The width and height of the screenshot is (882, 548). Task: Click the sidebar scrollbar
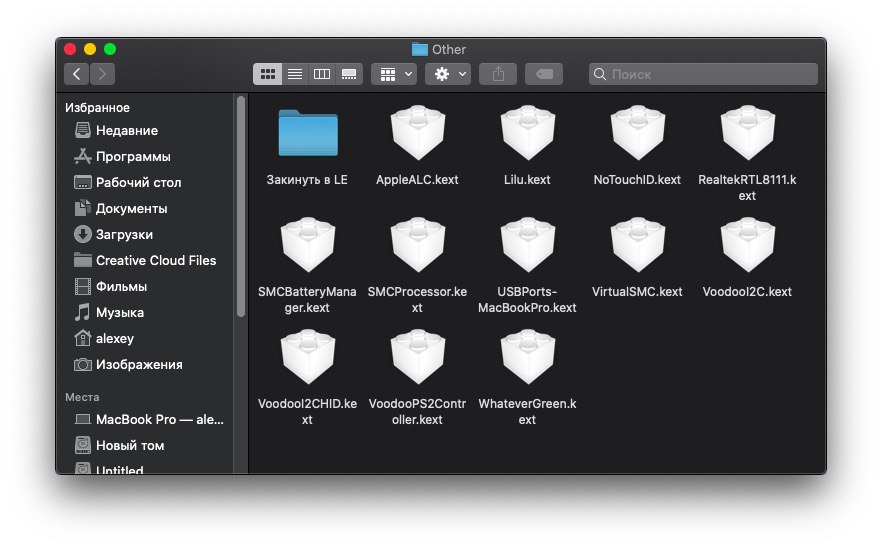pyautogui.click(x=241, y=206)
